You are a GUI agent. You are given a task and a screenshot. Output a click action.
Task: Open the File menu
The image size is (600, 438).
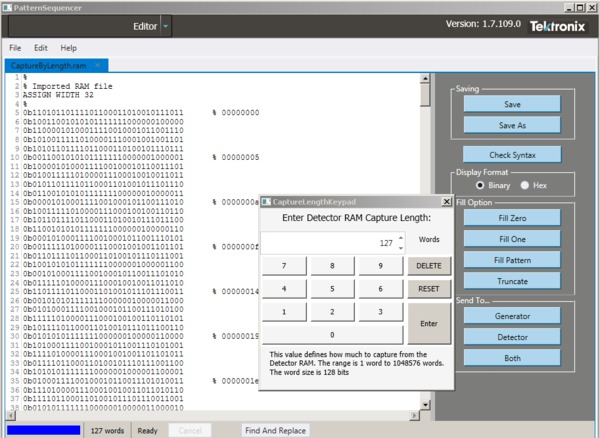tap(15, 47)
